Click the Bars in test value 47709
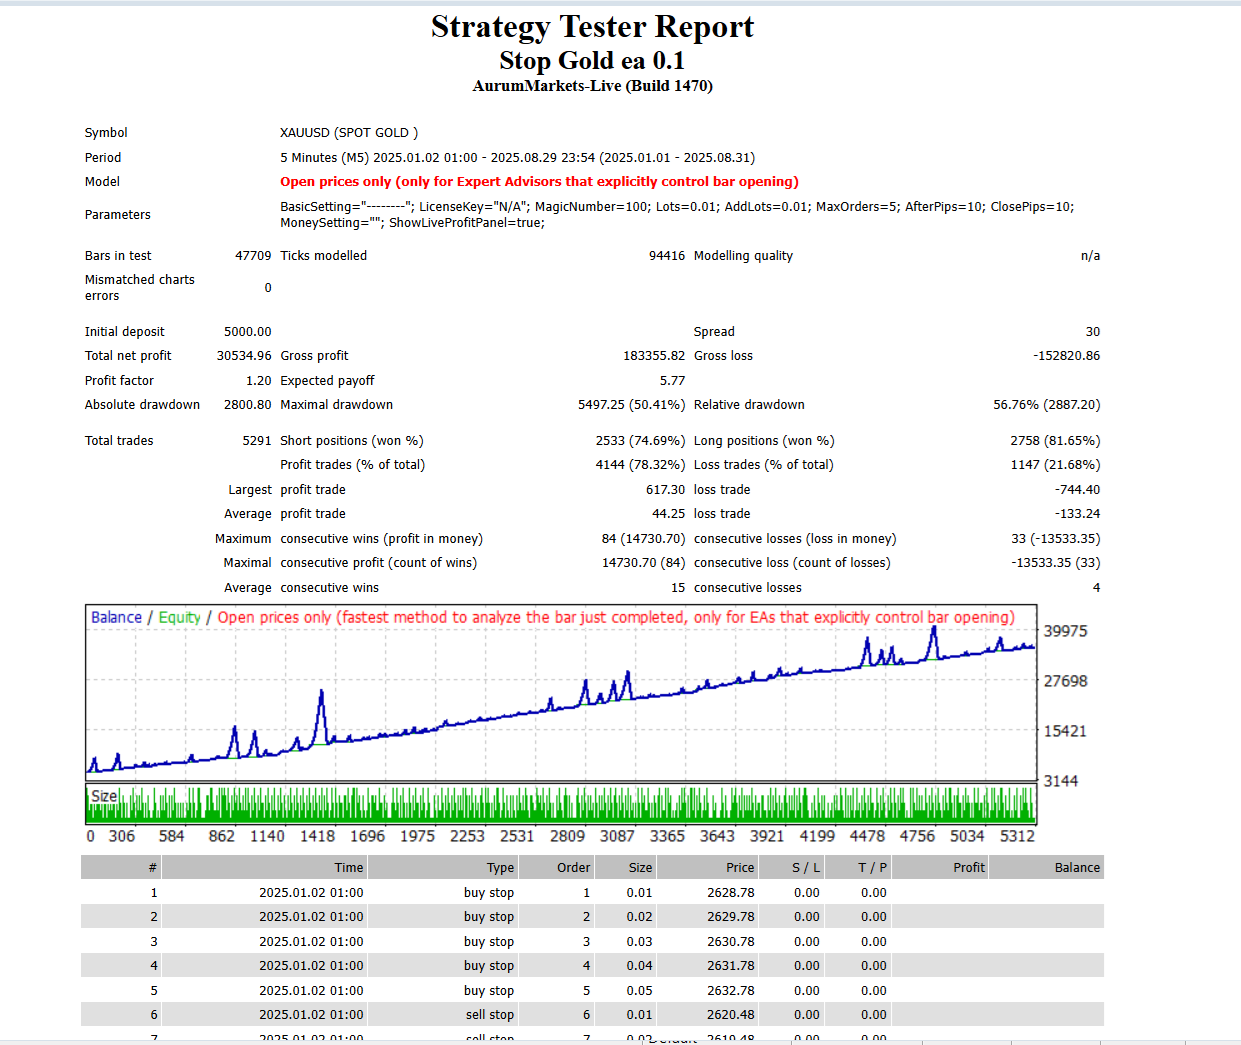The width and height of the screenshot is (1241, 1045). click(253, 256)
